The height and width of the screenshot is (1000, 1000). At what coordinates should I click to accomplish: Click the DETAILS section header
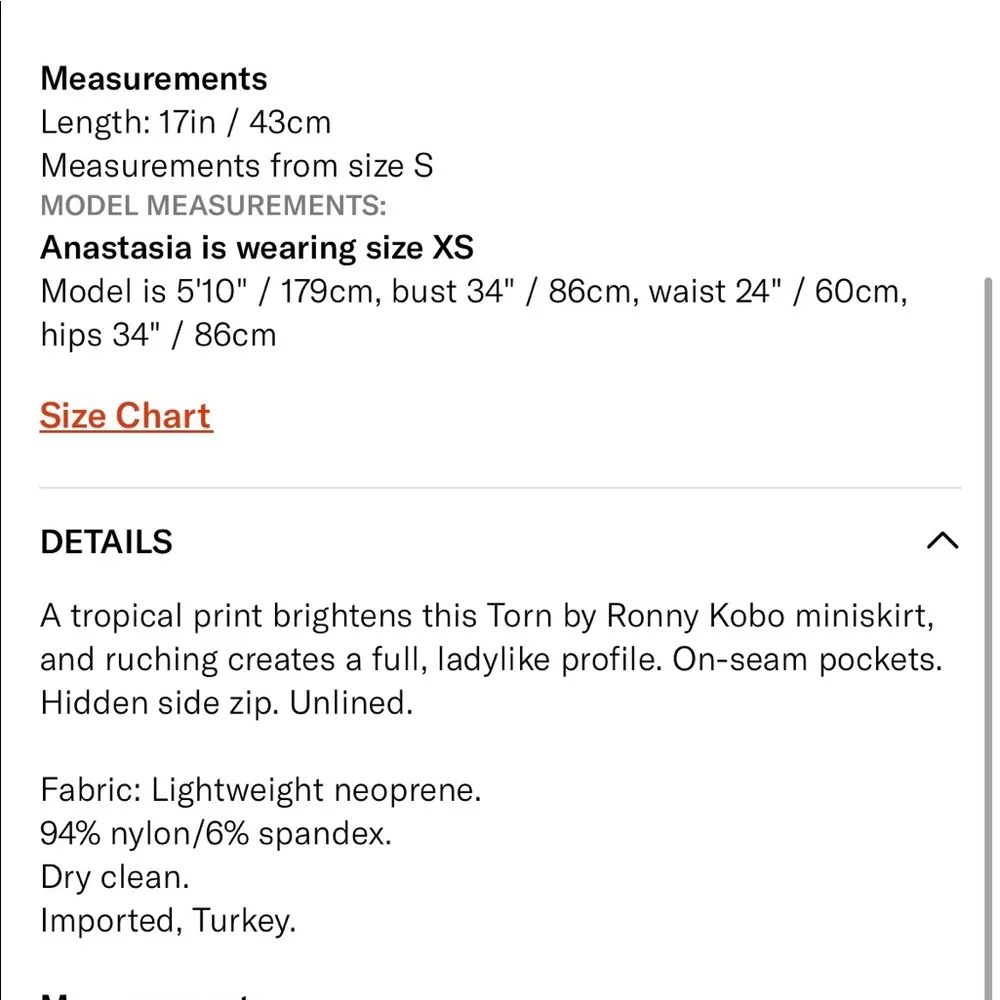pos(106,541)
